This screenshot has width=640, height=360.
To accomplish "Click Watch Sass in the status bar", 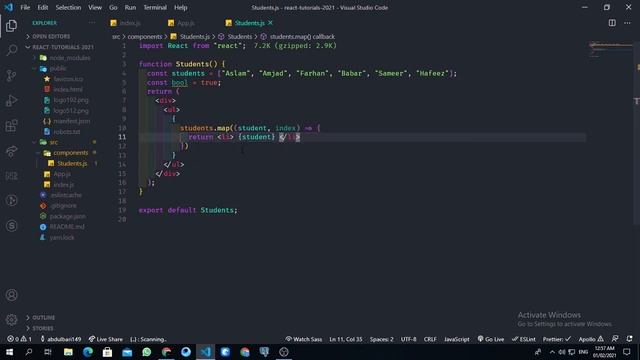I will pyautogui.click(x=303, y=339).
